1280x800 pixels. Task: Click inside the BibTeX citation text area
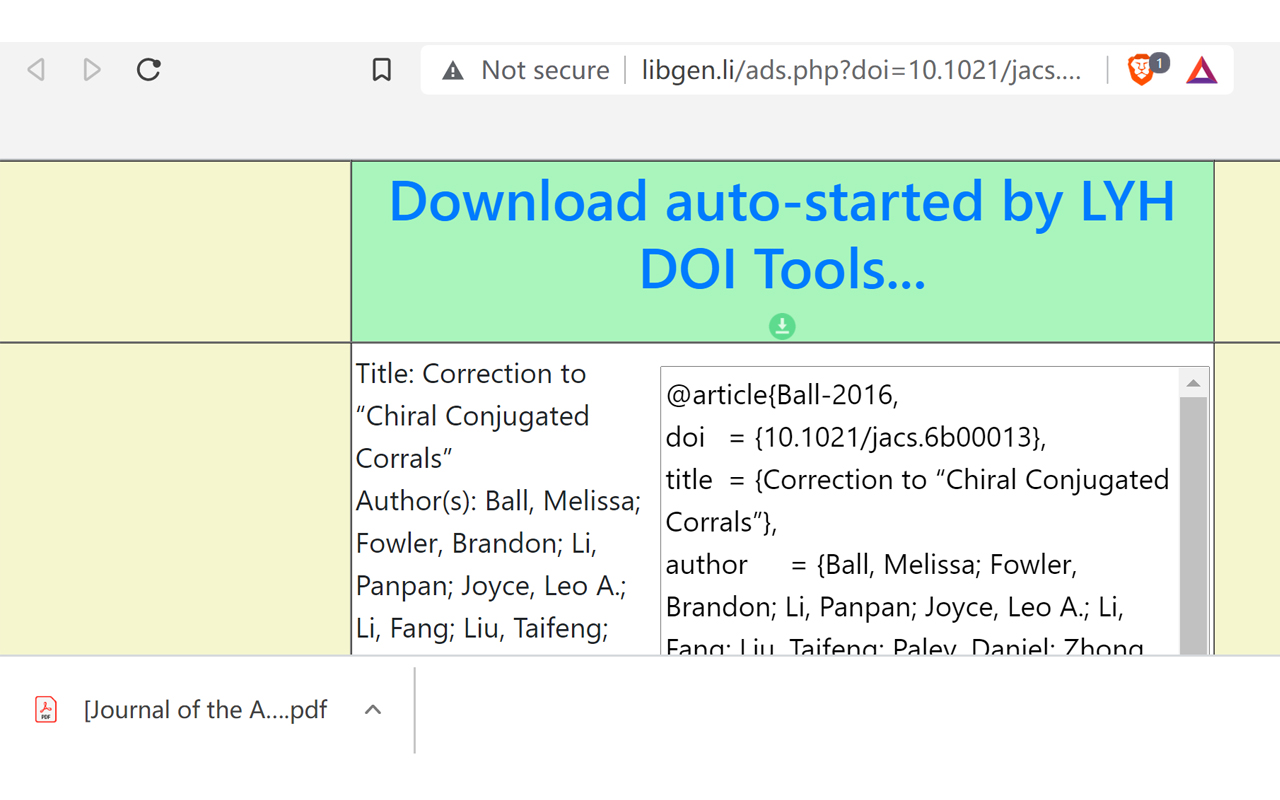[x=920, y=511]
